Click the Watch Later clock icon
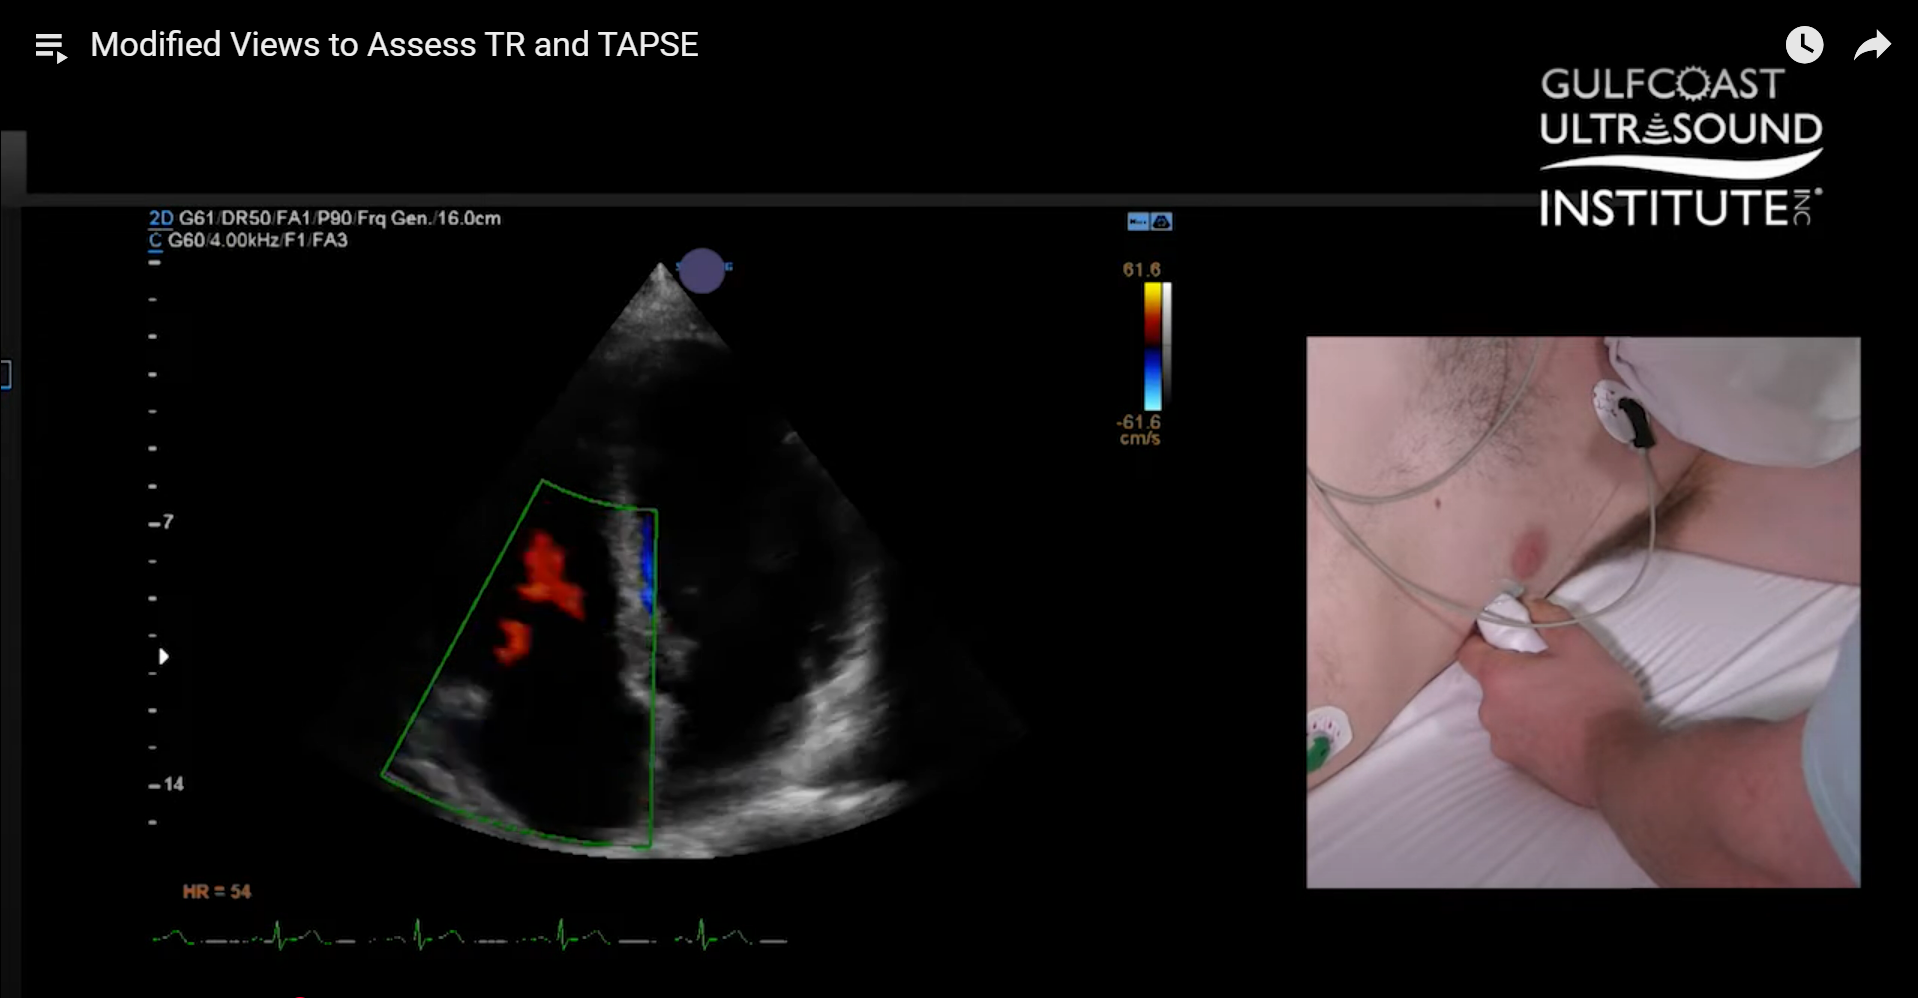This screenshot has width=1918, height=998. 1804,45
